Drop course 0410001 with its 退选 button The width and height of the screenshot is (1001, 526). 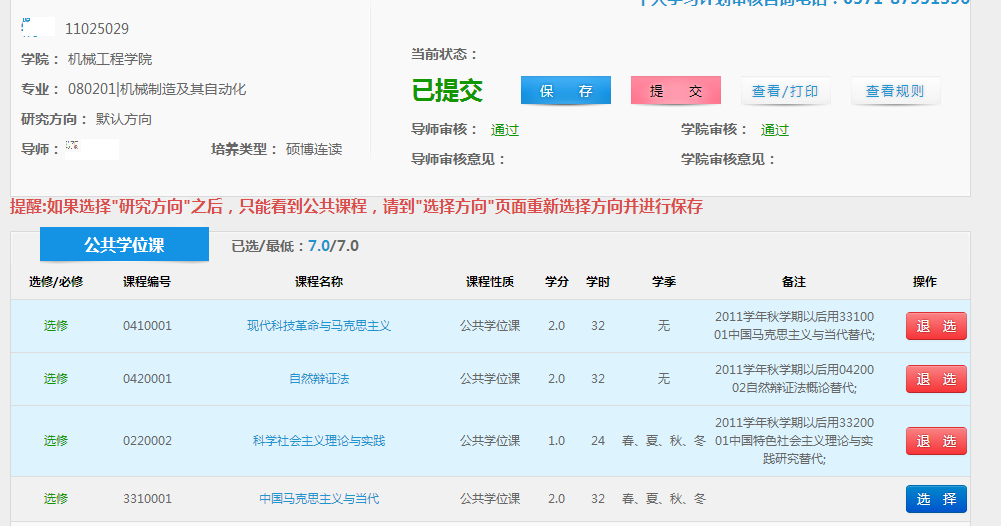point(936,326)
